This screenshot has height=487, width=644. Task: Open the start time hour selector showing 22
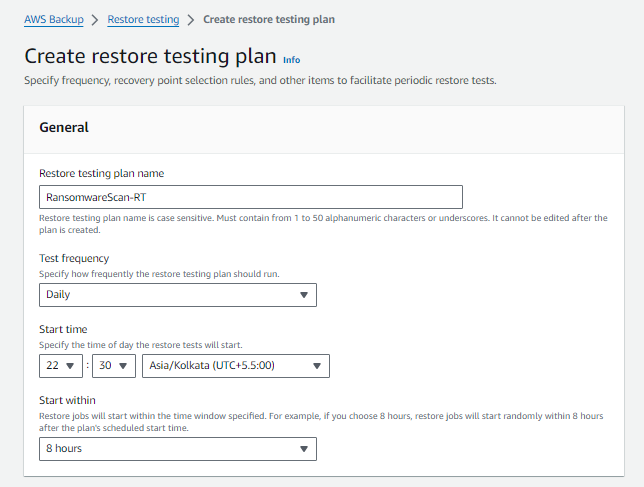point(61,366)
